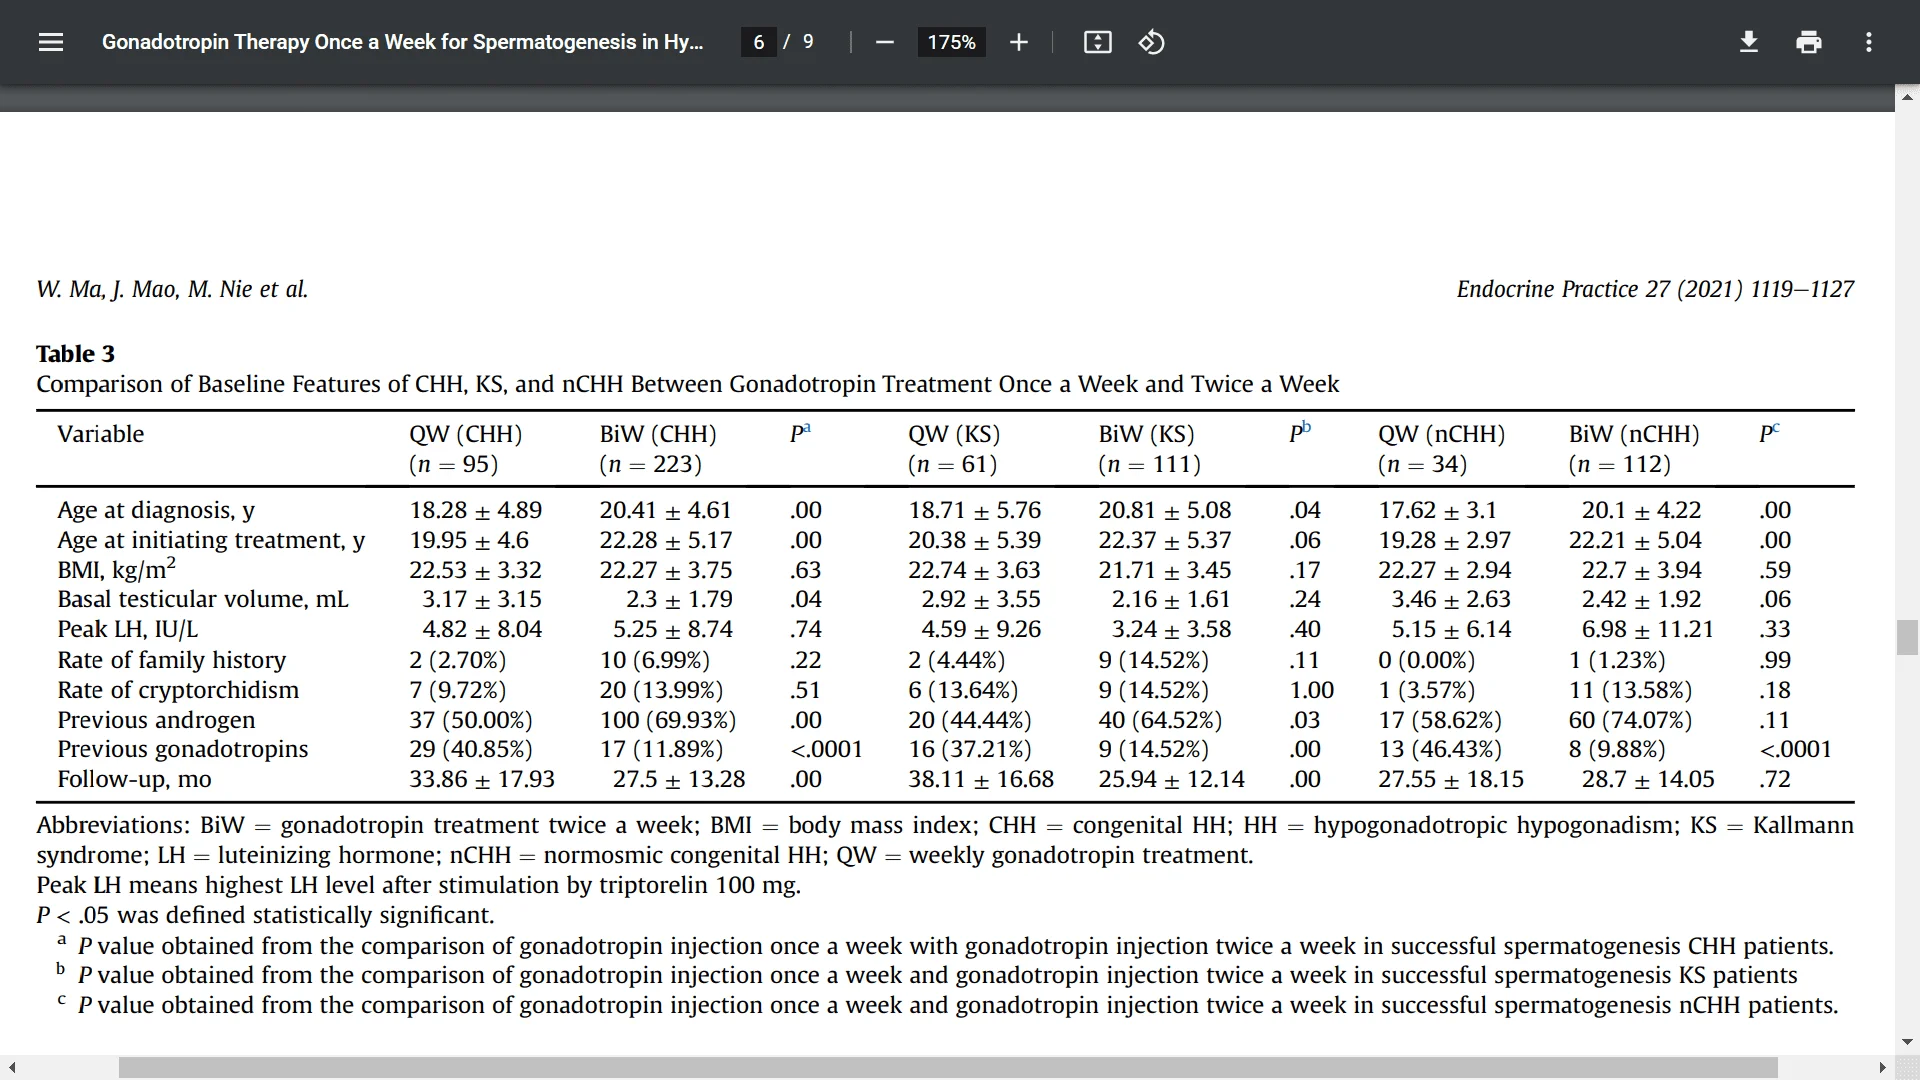Select the Table 3 caption sentence
This screenshot has width=1920, height=1080.
(x=688, y=384)
